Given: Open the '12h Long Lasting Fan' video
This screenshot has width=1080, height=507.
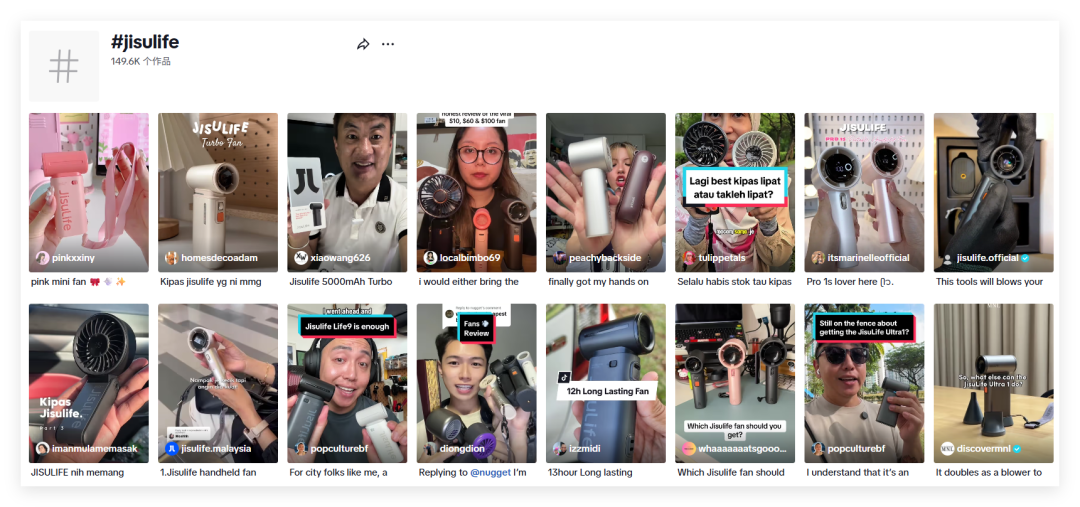Looking at the screenshot, I should (605, 383).
